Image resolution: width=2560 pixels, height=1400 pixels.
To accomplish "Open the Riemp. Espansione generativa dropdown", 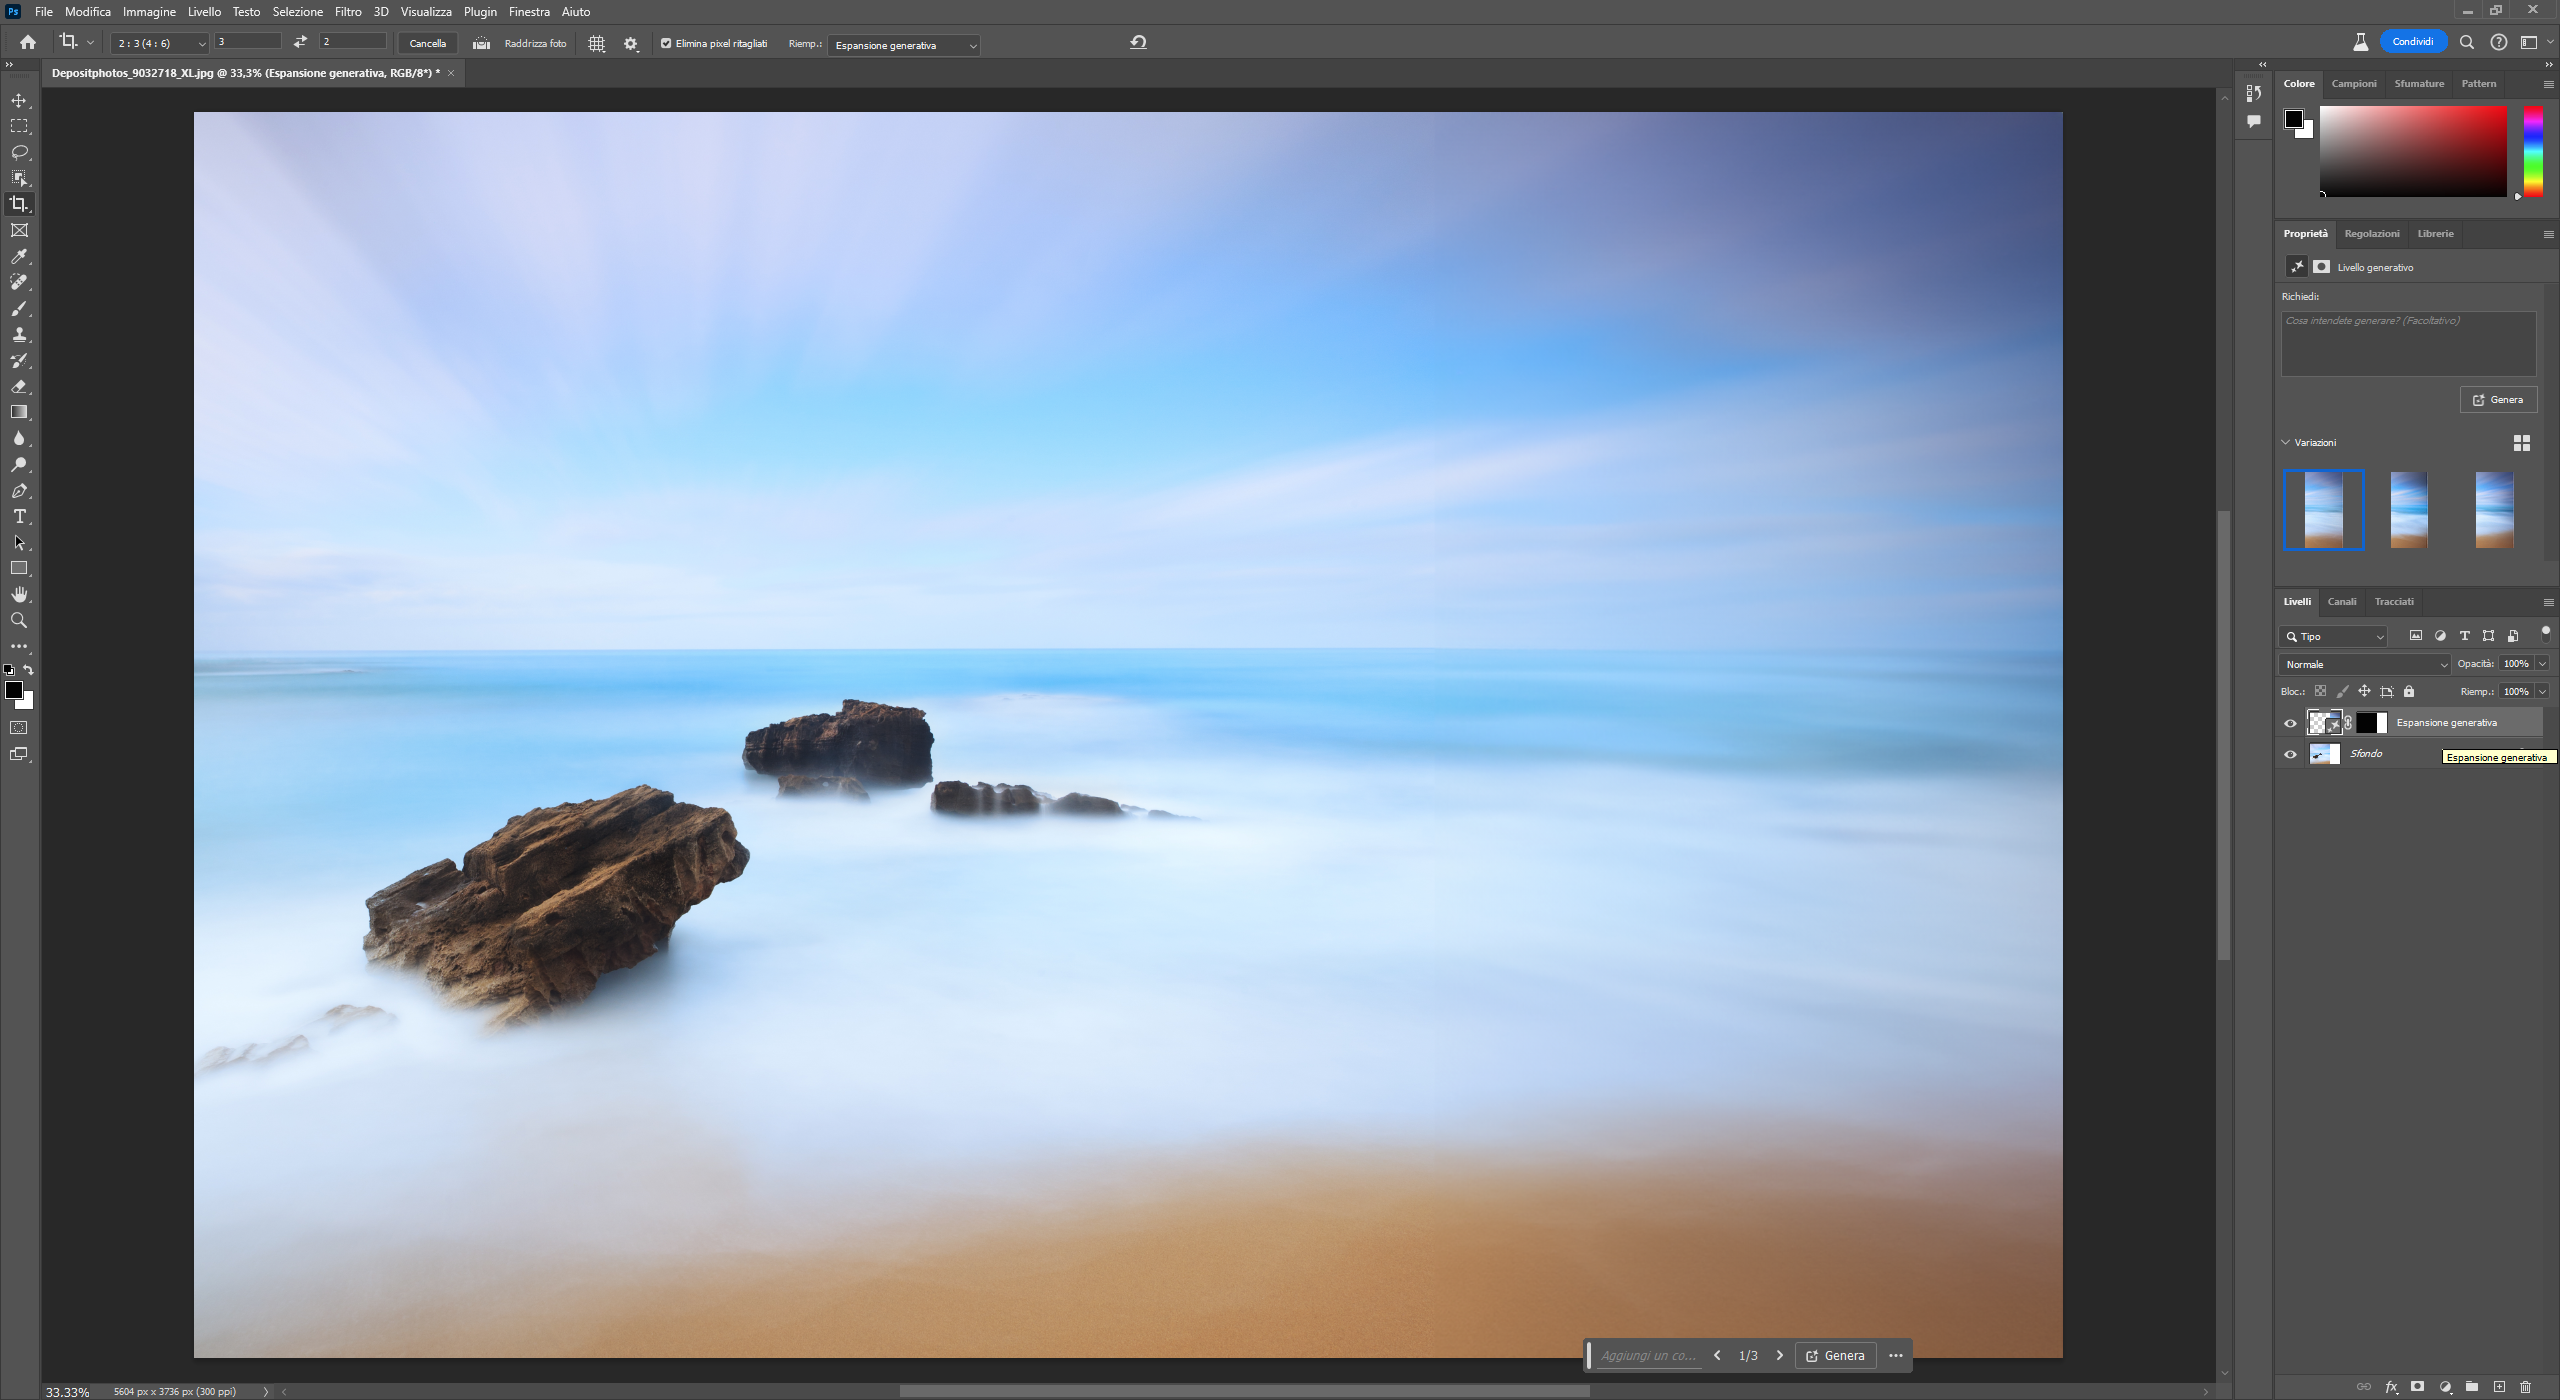I will point(903,45).
